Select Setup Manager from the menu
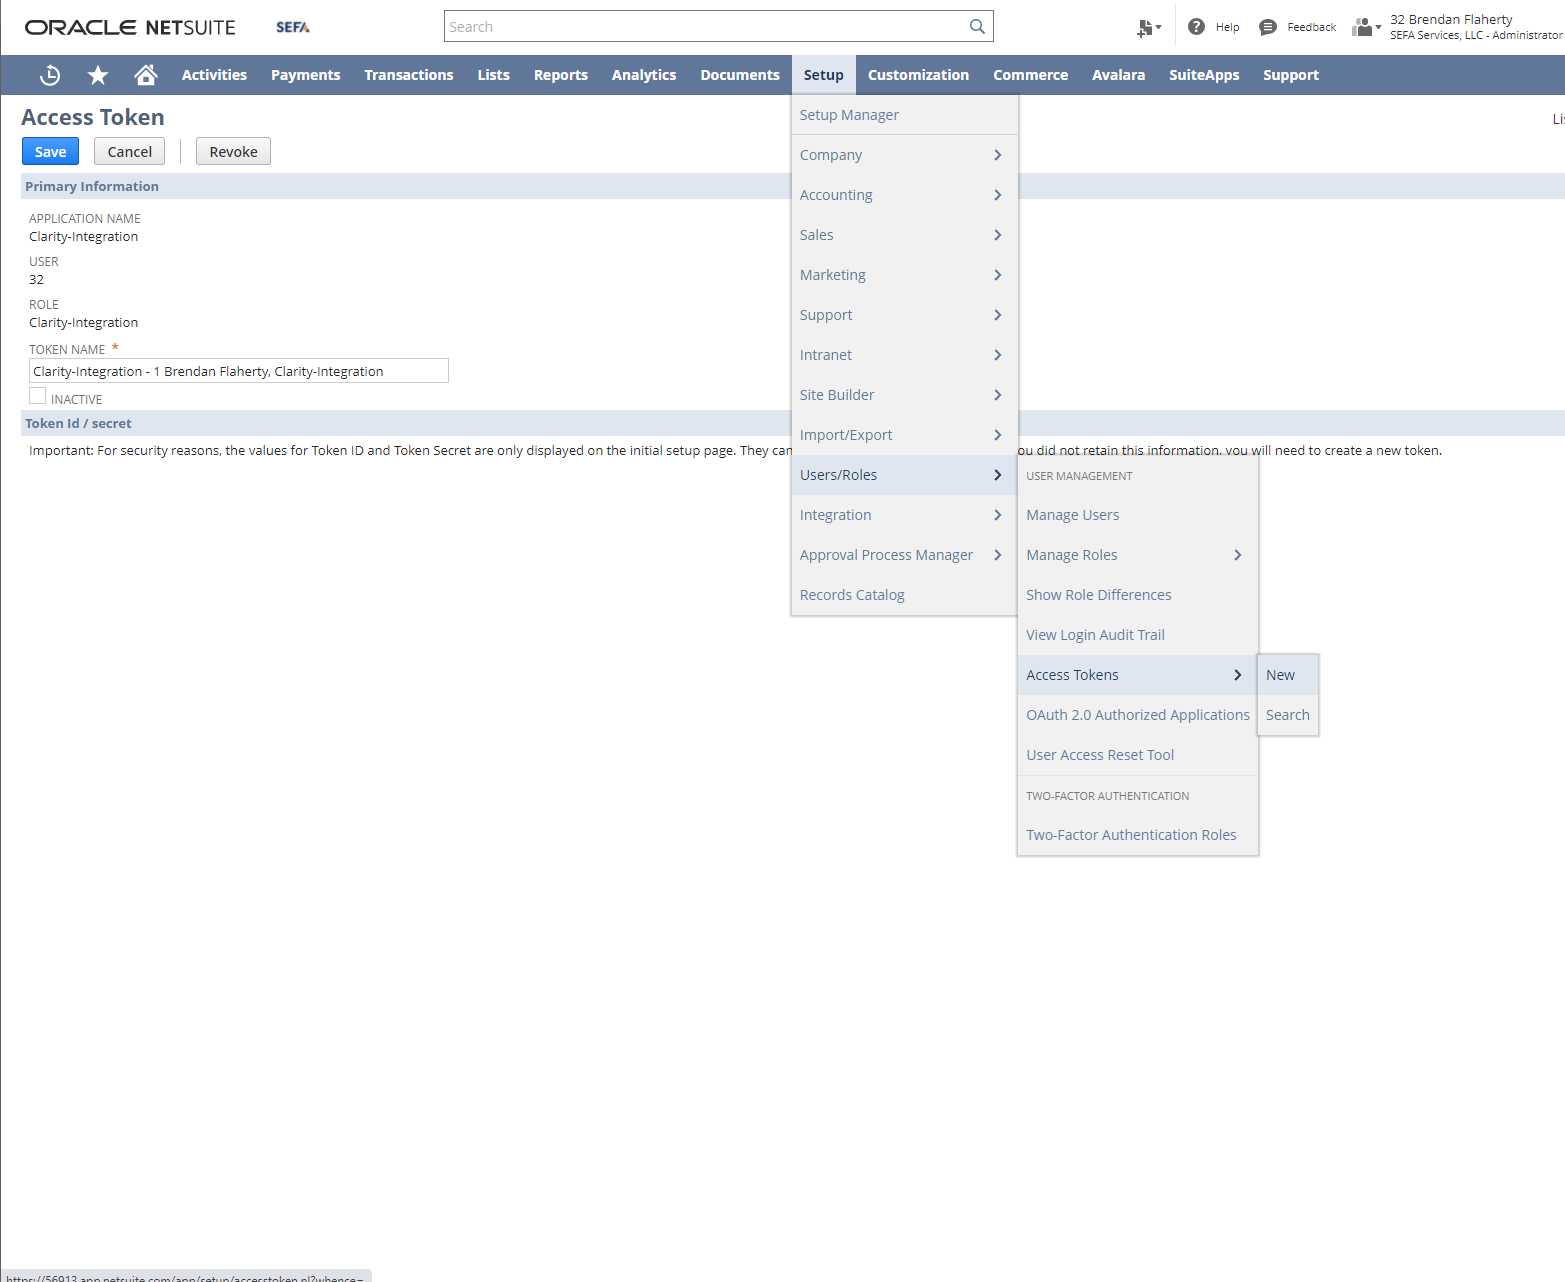The width and height of the screenshot is (1565, 1282). [x=904, y=115]
